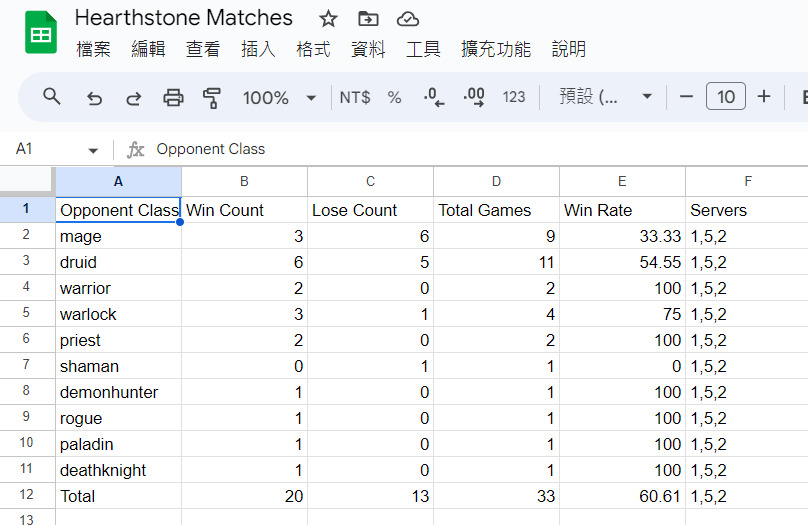Screen dimensions: 808x525
Task: Click the Total Games header cell
Action: [x=496, y=210]
